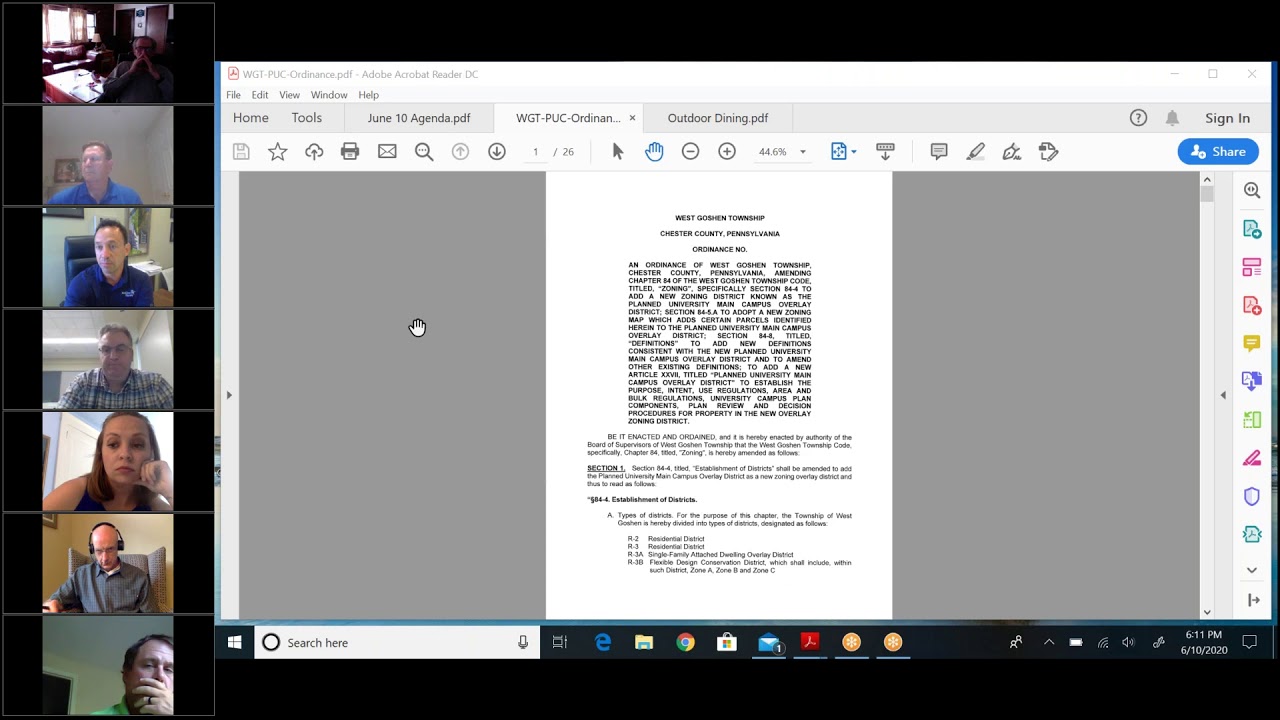The width and height of the screenshot is (1280, 720).
Task: Open Export PDF tool in right pane
Action: (1252, 229)
